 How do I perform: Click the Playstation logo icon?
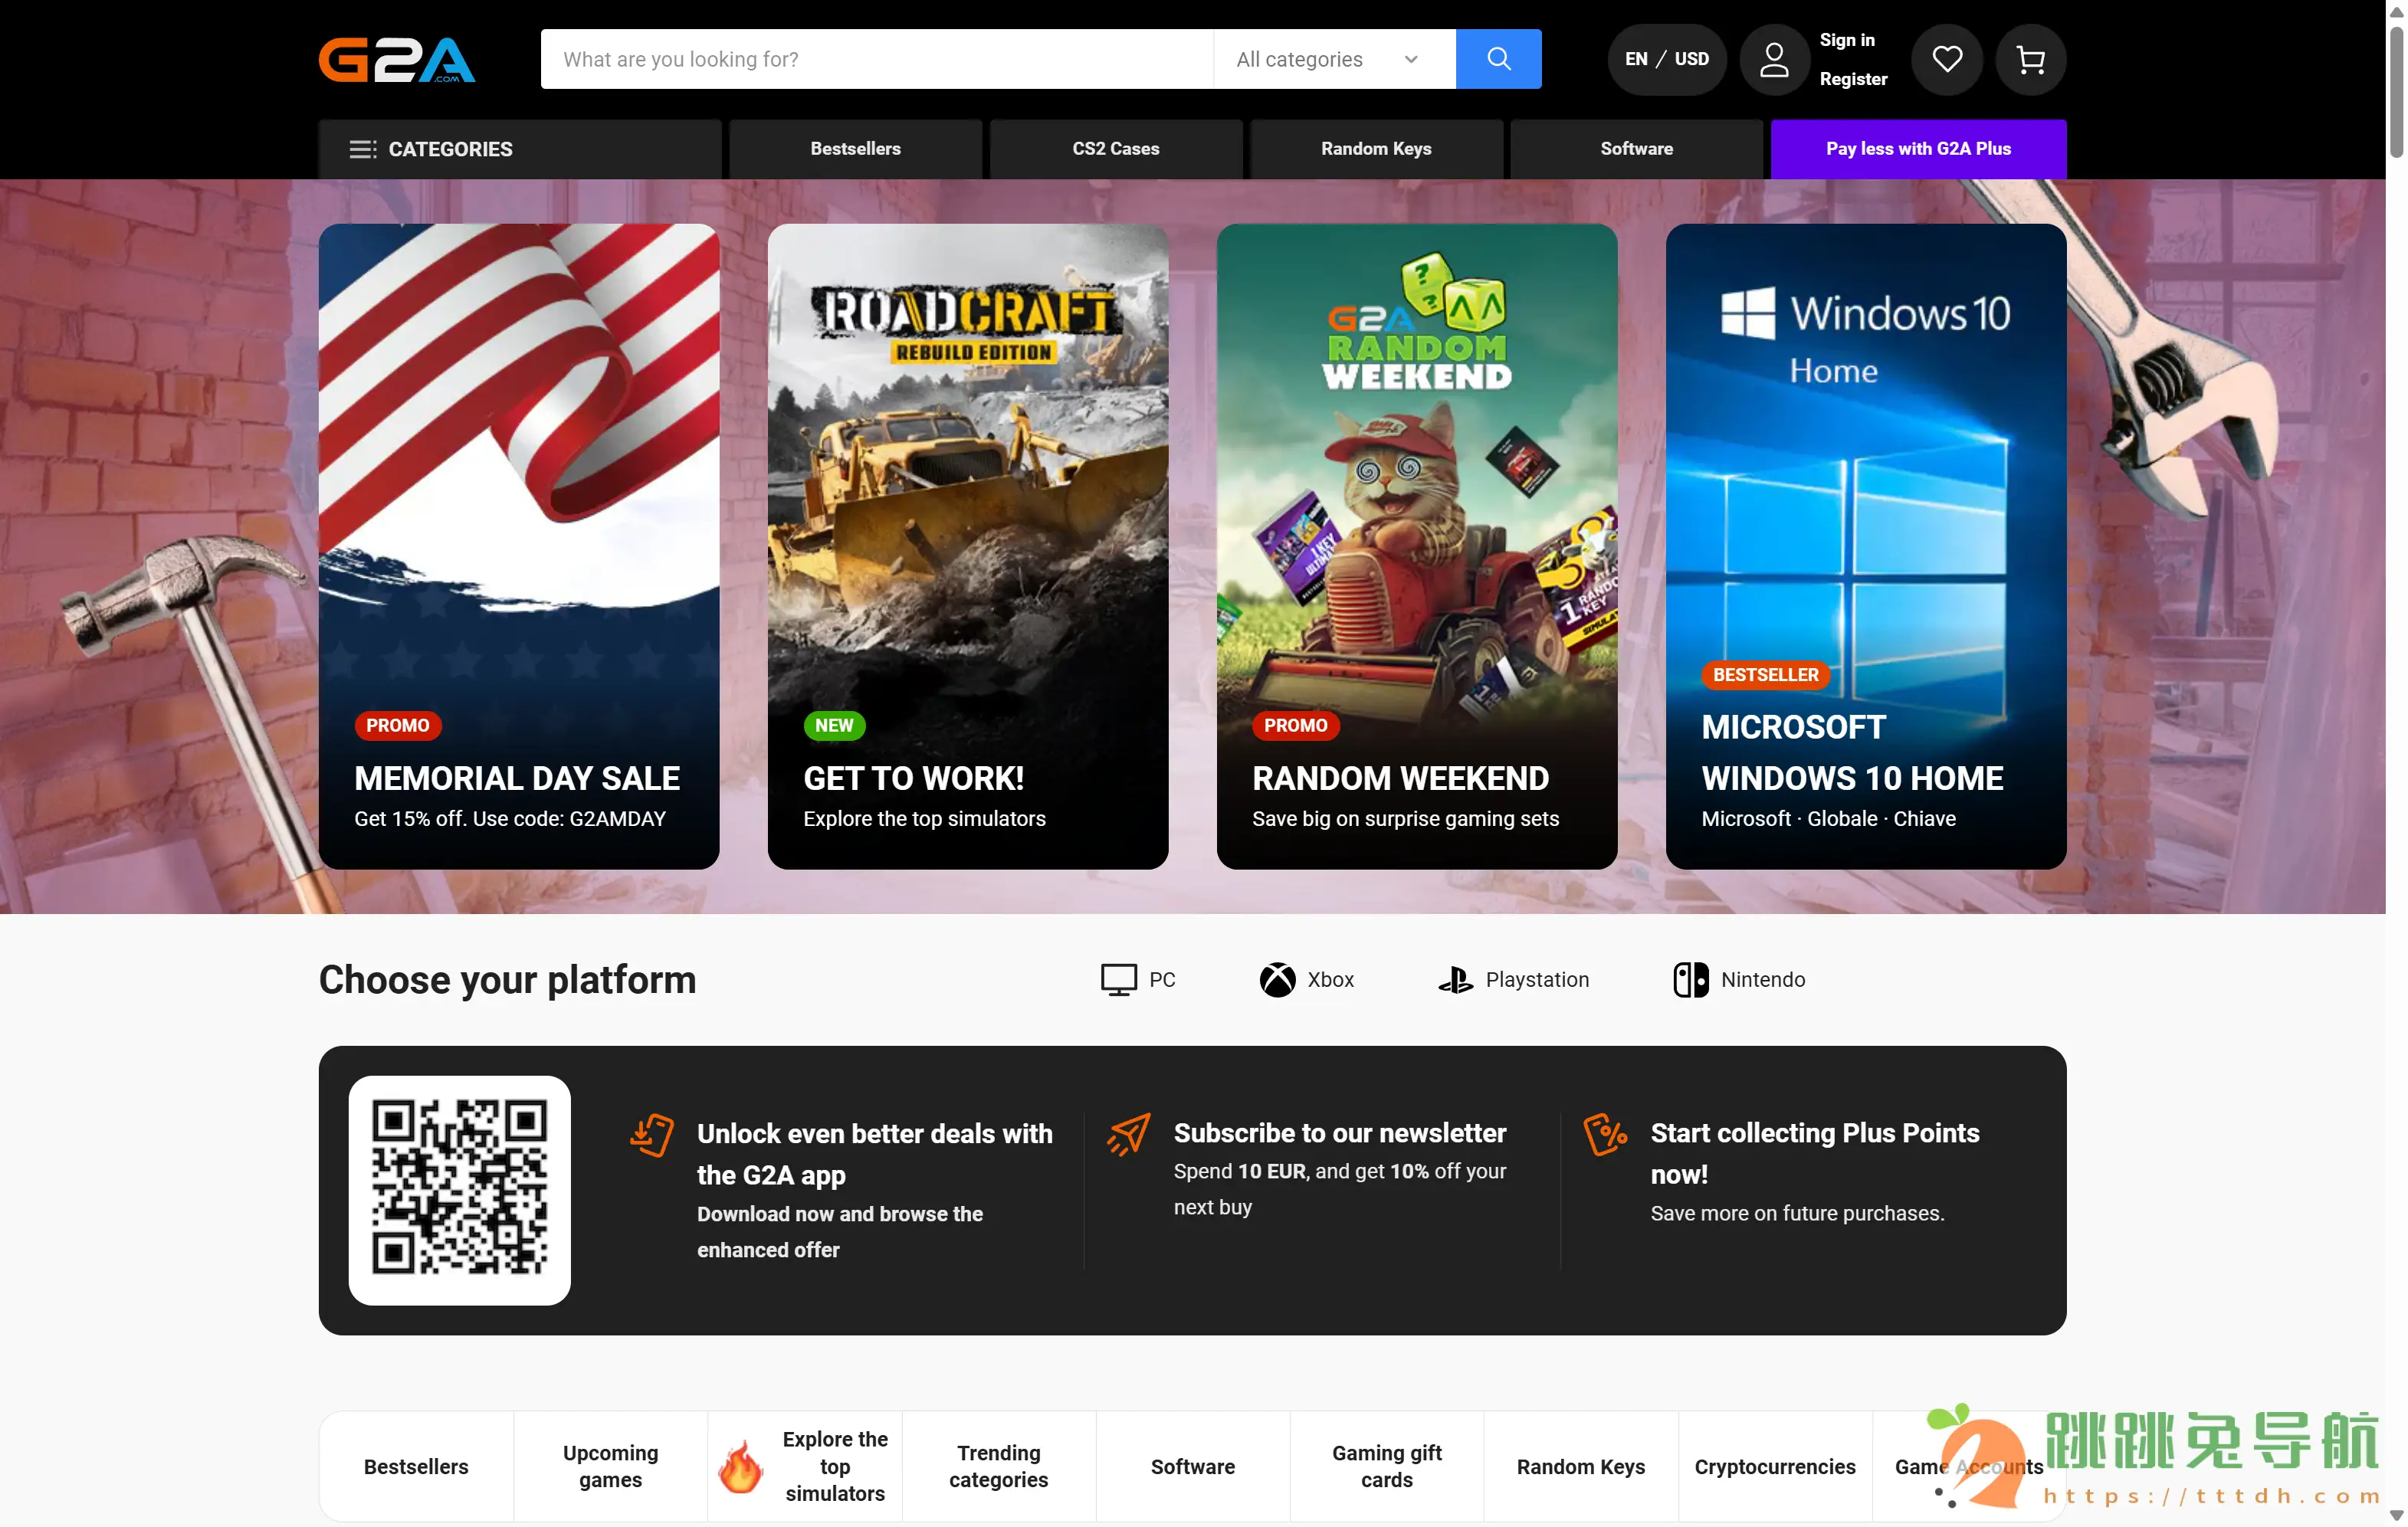point(1455,980)
